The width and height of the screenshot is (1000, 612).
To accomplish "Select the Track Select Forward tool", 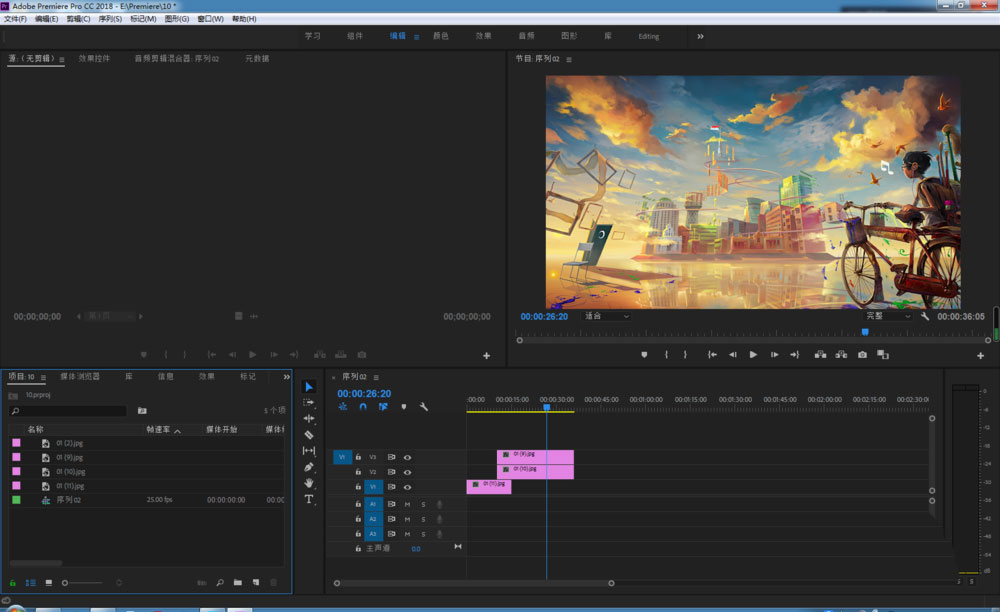I will pos(309,402).
